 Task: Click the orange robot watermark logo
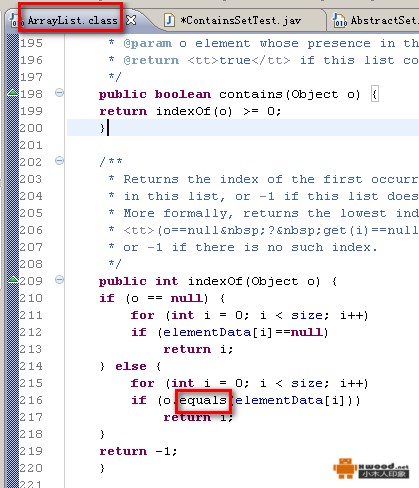(x=345, y=467)
